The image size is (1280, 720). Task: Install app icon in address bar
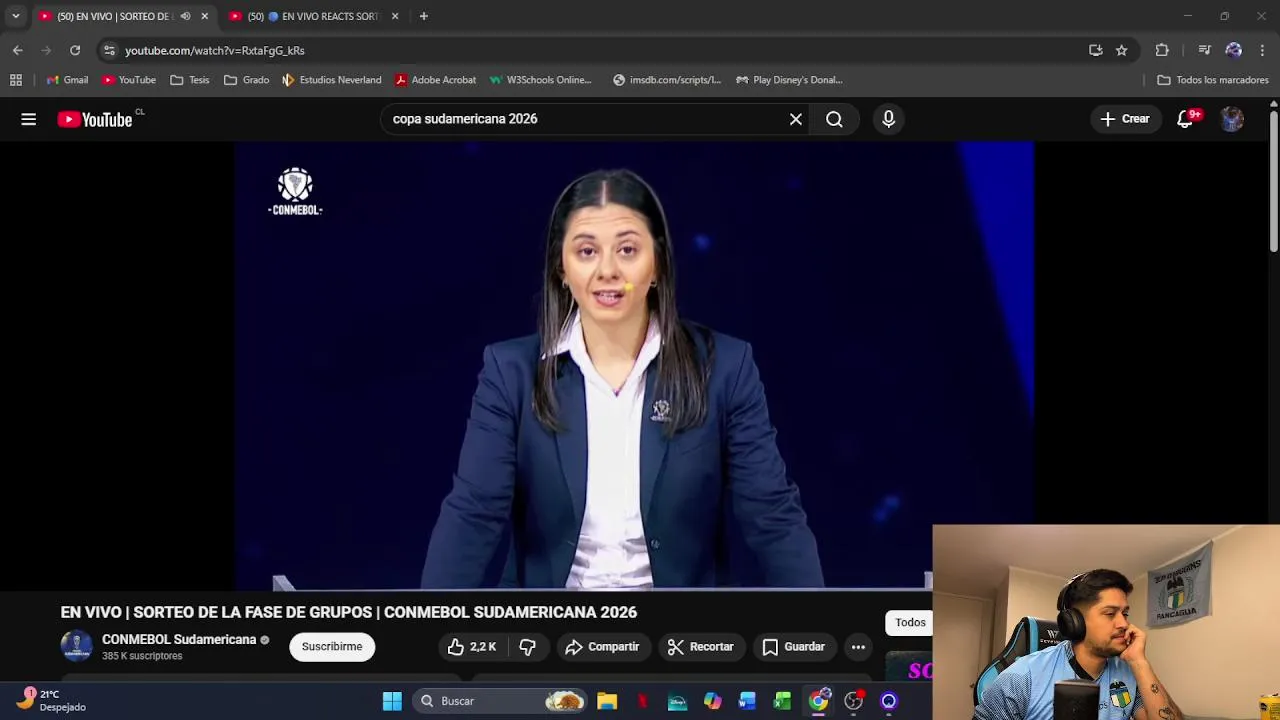coord(1096,50)
